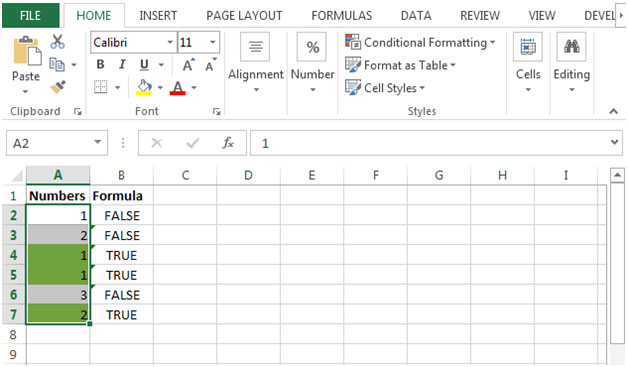Switch to the INSERT tab
628x367 pixels.
click(158, 16)
